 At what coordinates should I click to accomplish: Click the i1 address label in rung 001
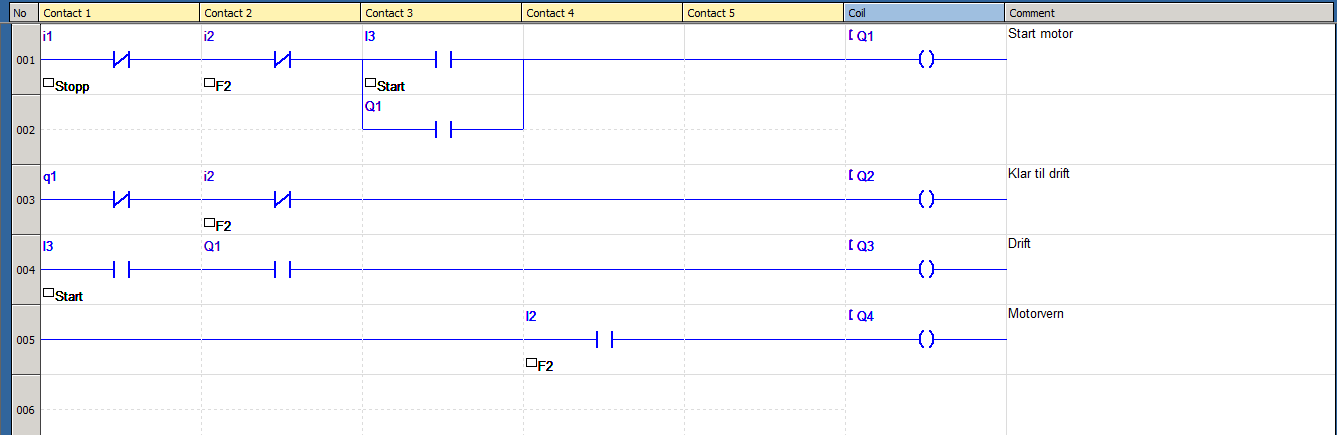(x=47, y=36)
